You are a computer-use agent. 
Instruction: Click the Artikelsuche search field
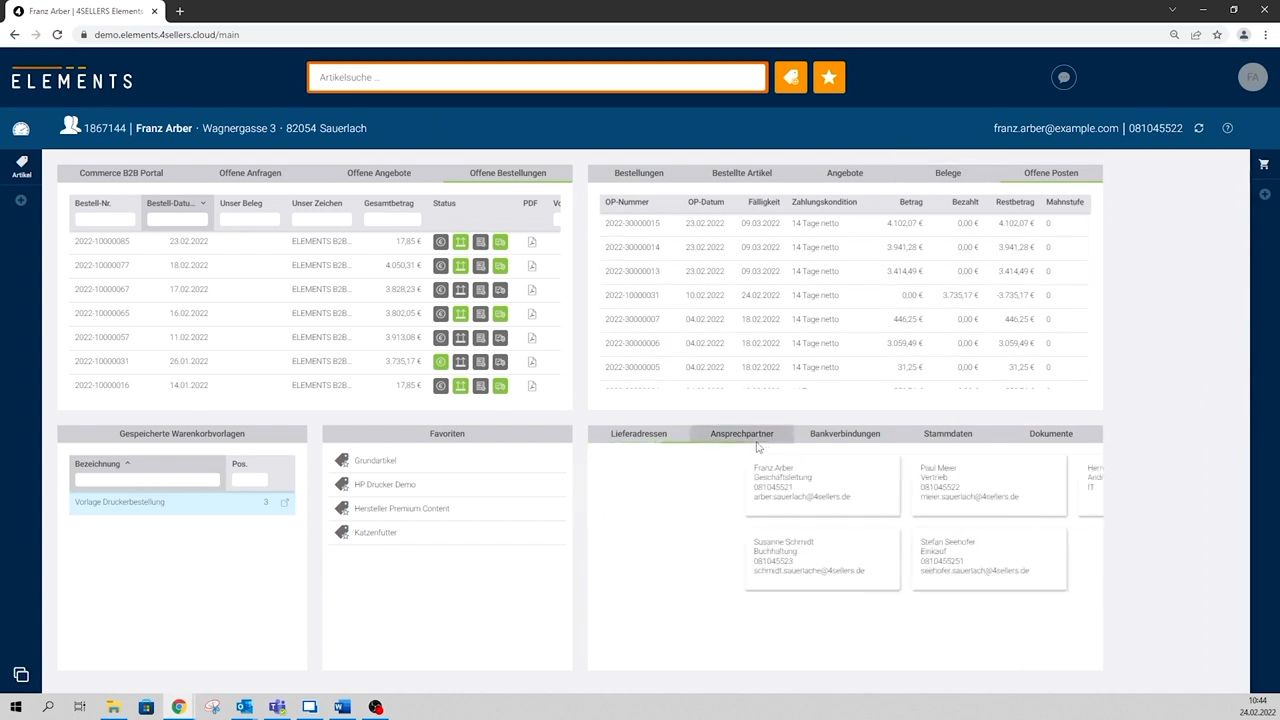coord(537,77)
